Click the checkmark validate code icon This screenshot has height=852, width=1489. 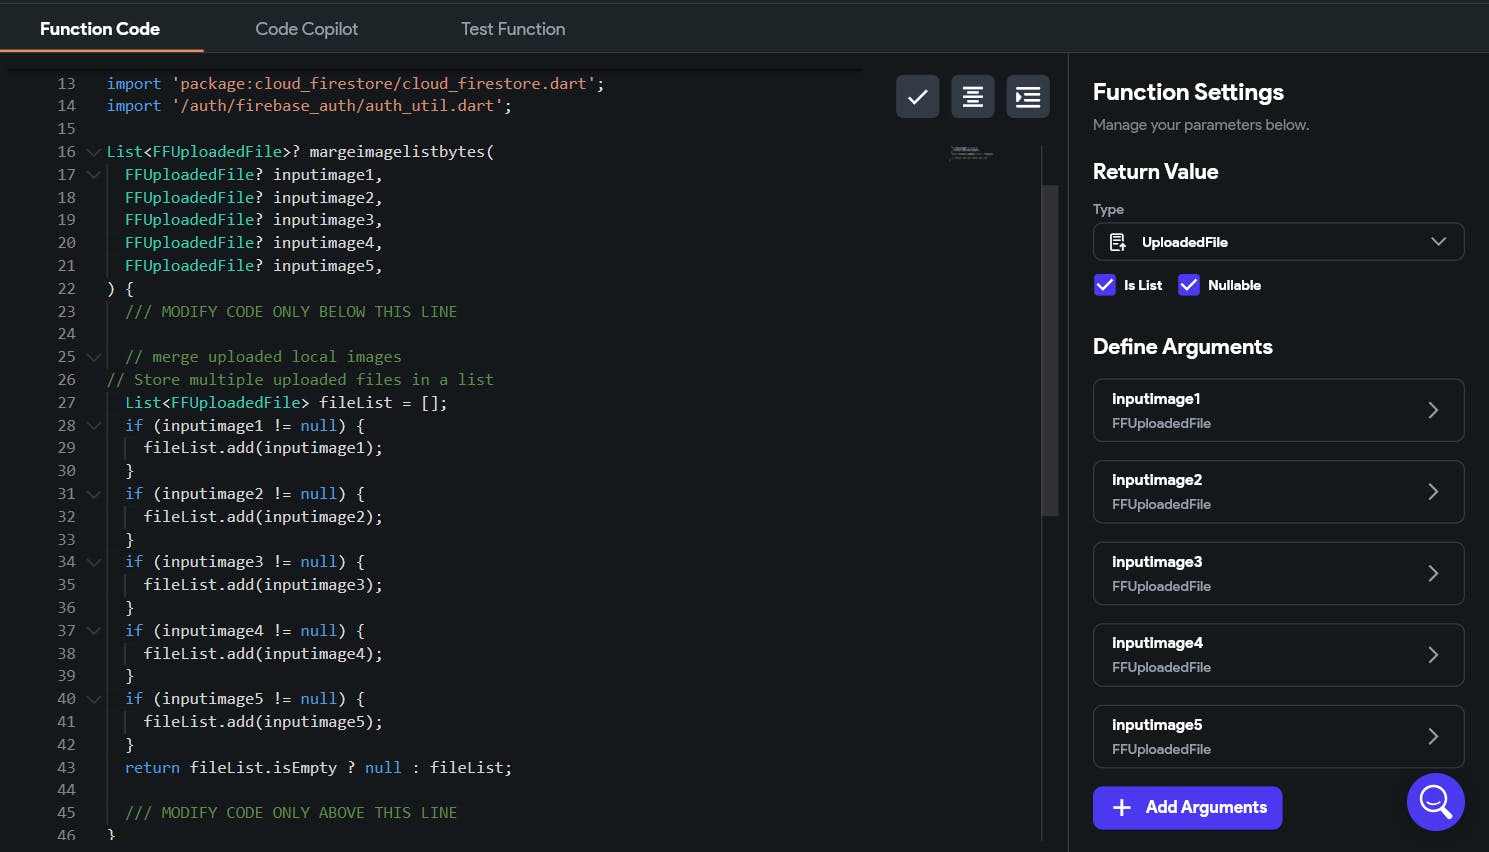coord(917,97)
